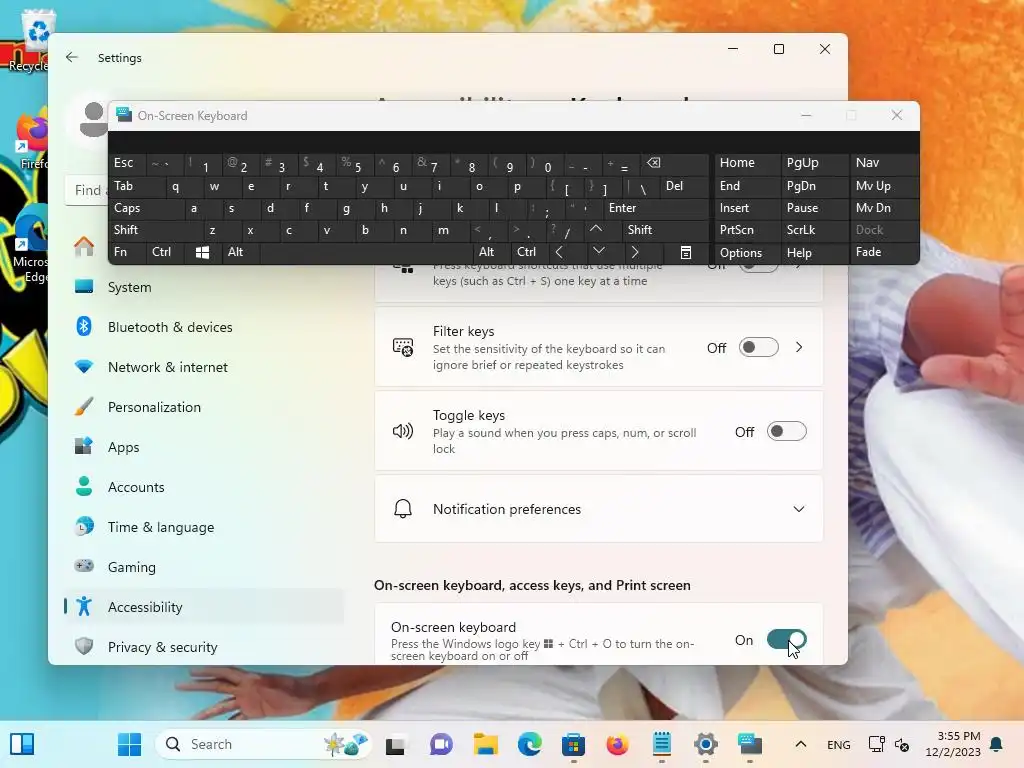This screenshot has width=1024, height=768.
Task: Click the network tray icon
Action: pyautogui.click(x=876, y=744)
